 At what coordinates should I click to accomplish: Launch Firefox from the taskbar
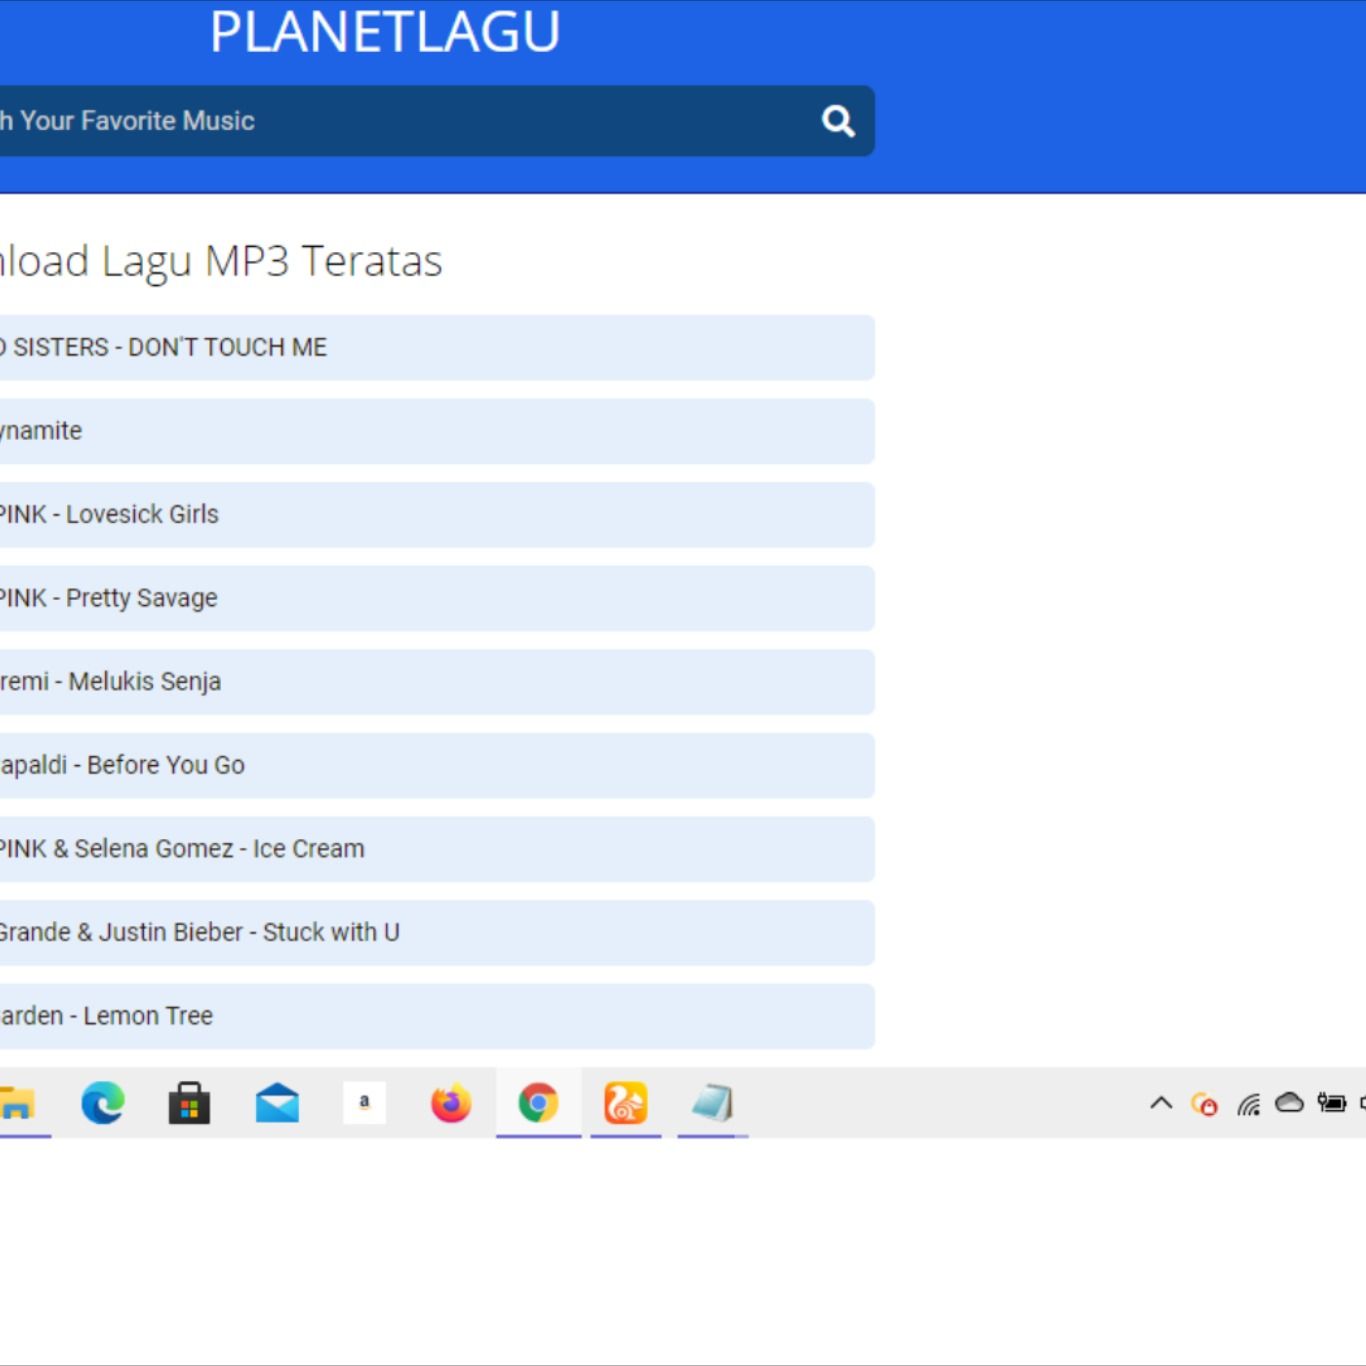pyautogui.click(x=451, y=1103)
